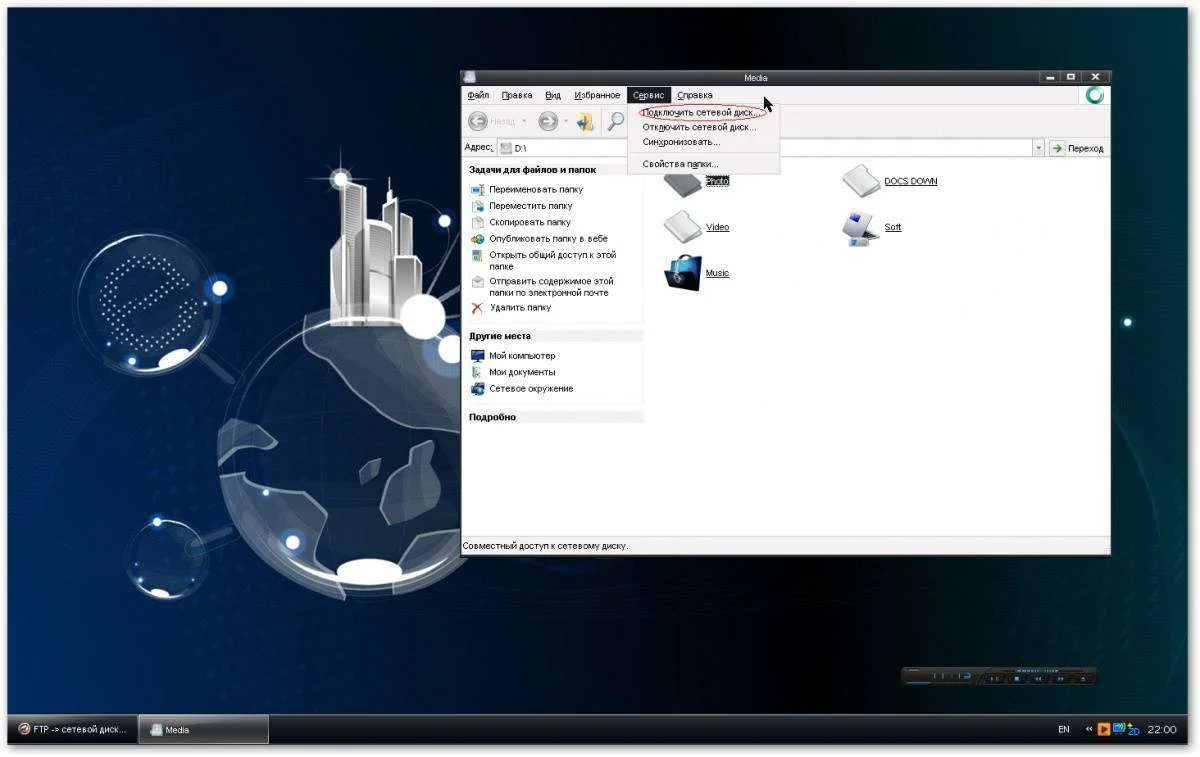Click status bar text 'Совместный доступ к сетевому диску.'

point(545,546)
